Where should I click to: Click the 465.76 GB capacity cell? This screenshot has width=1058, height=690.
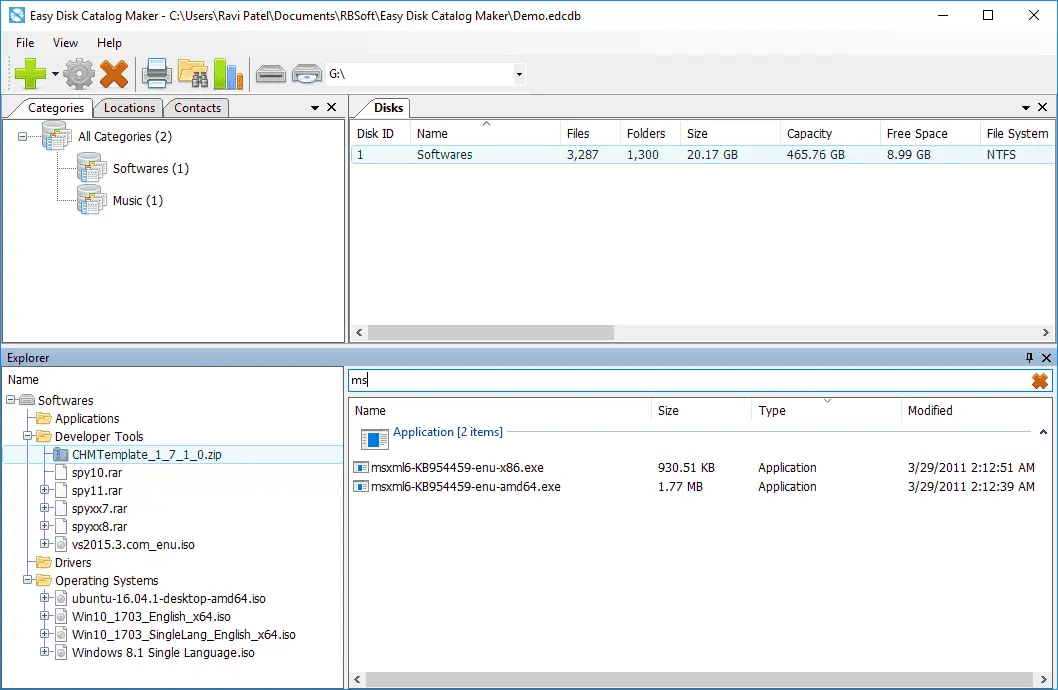coord(815,154)
